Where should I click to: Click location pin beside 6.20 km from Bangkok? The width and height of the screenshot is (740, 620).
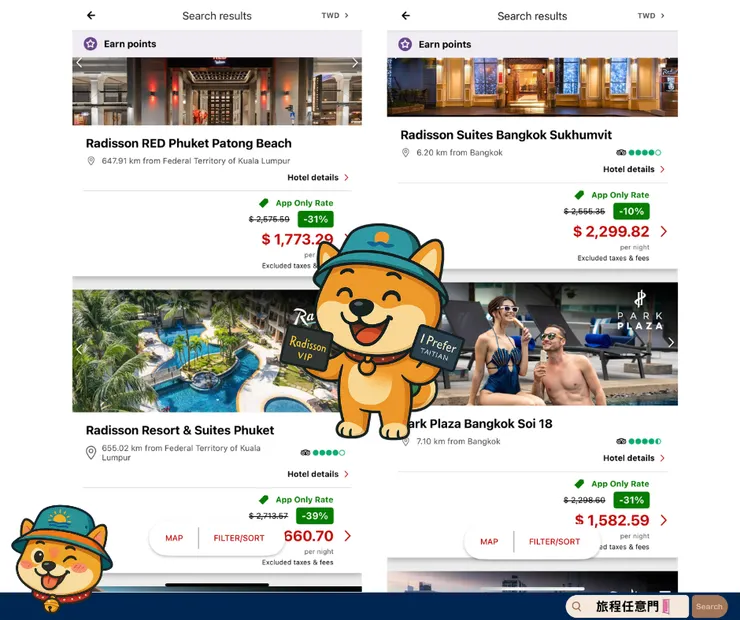pyautogui.click(x=405, y=152)
